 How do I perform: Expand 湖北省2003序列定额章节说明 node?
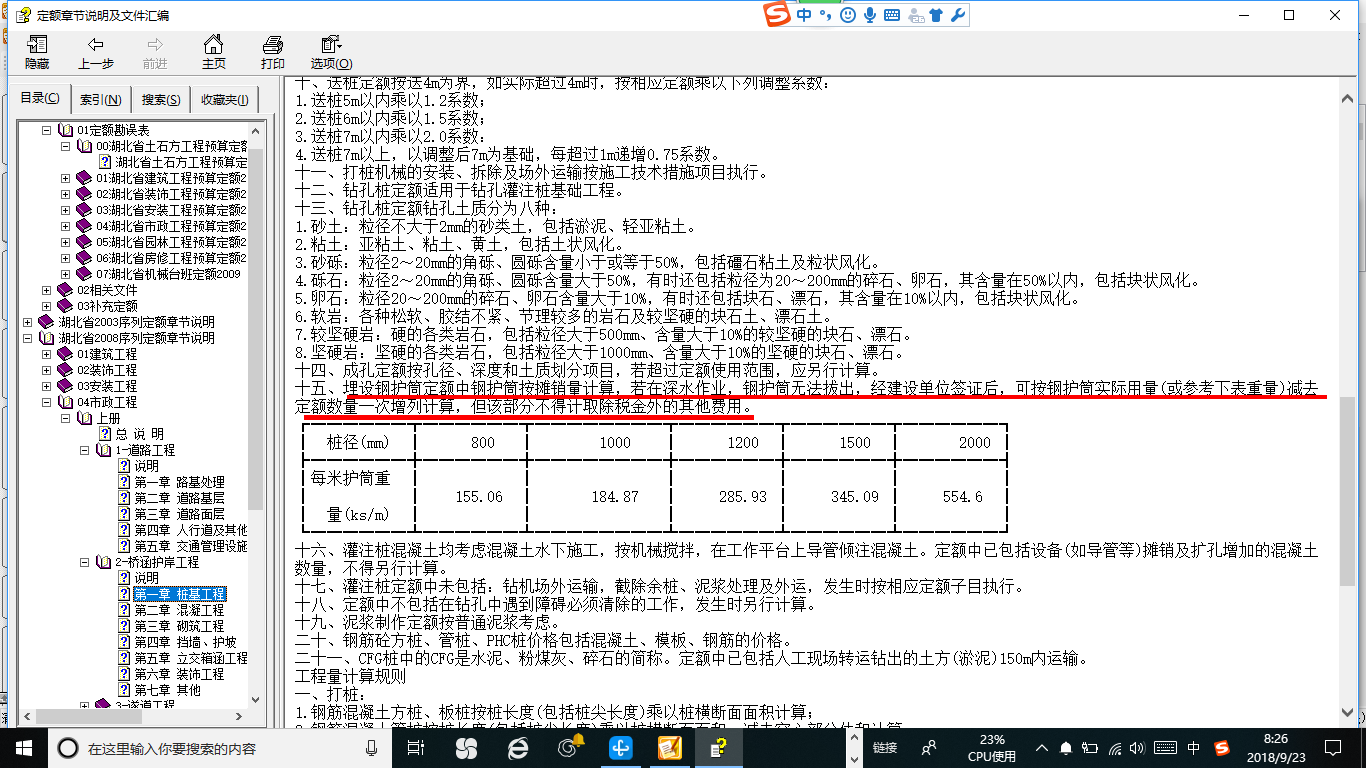point(27,322)
